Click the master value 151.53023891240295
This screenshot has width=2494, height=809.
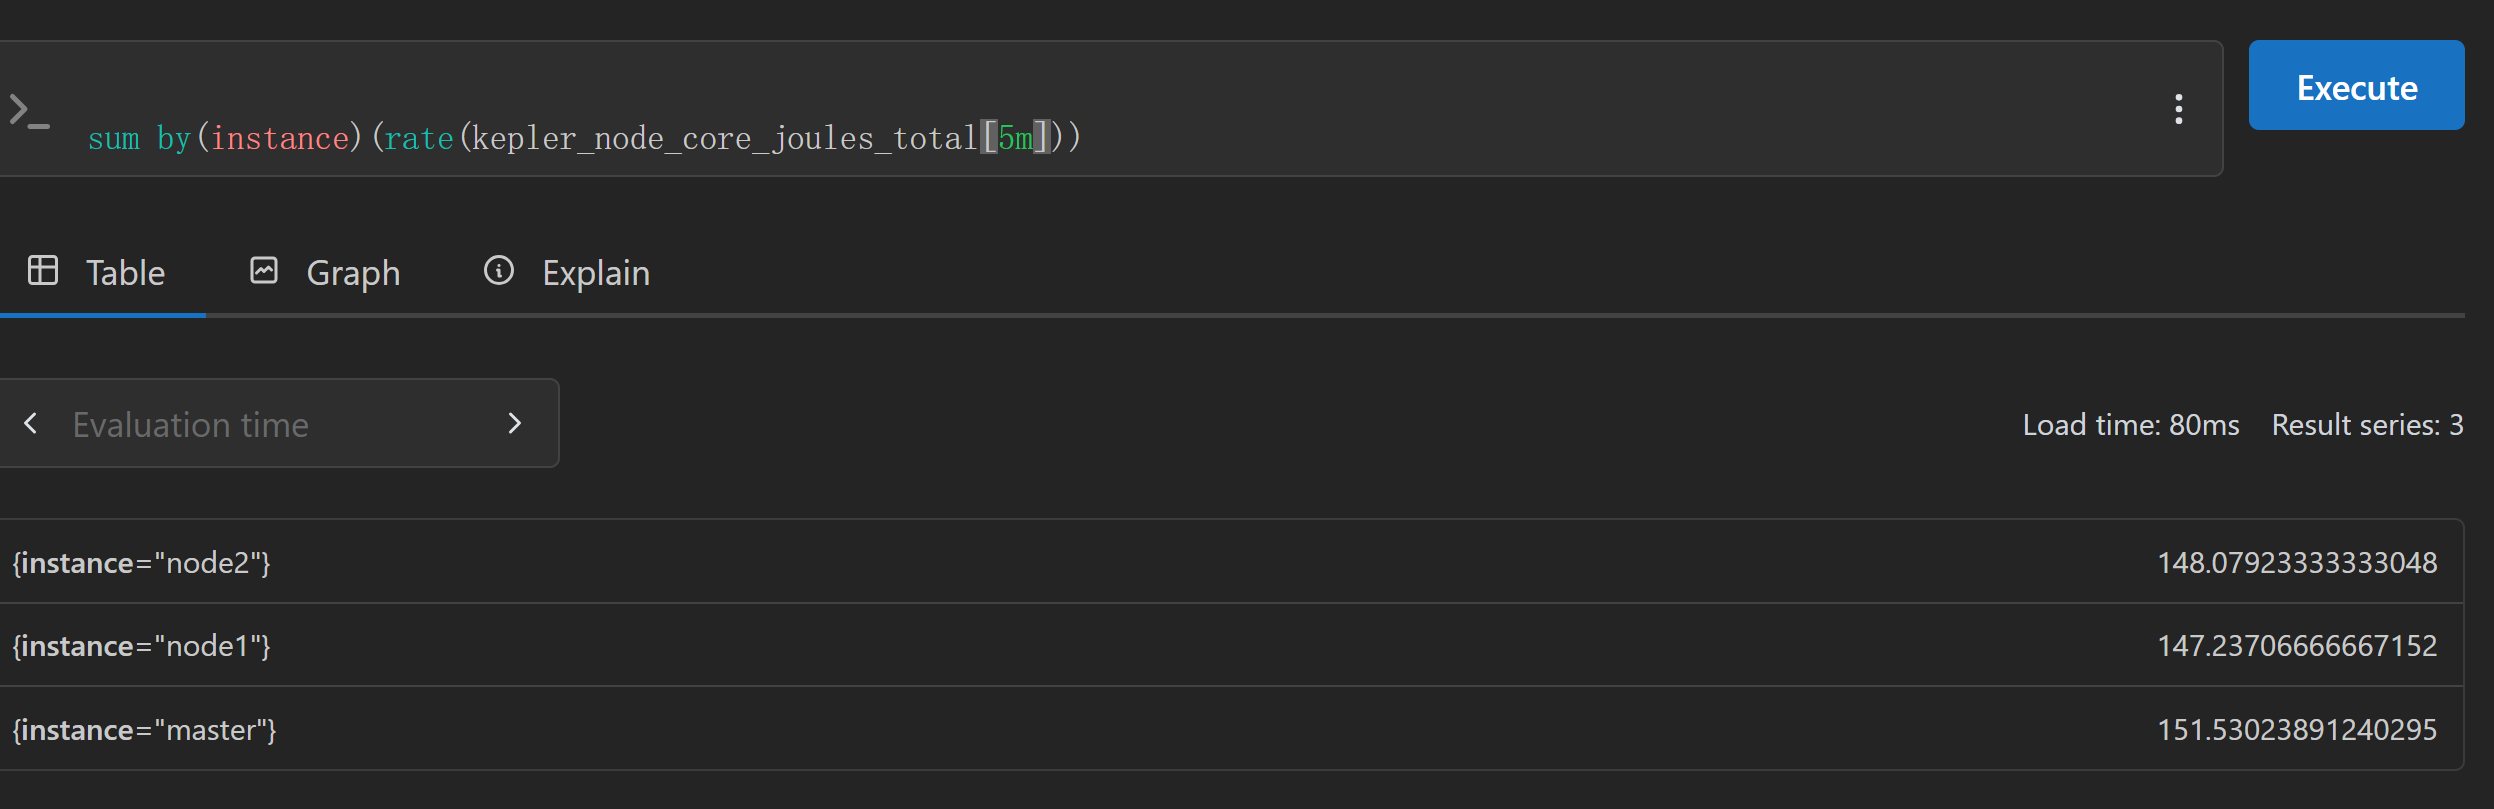tap(2297, 730)
